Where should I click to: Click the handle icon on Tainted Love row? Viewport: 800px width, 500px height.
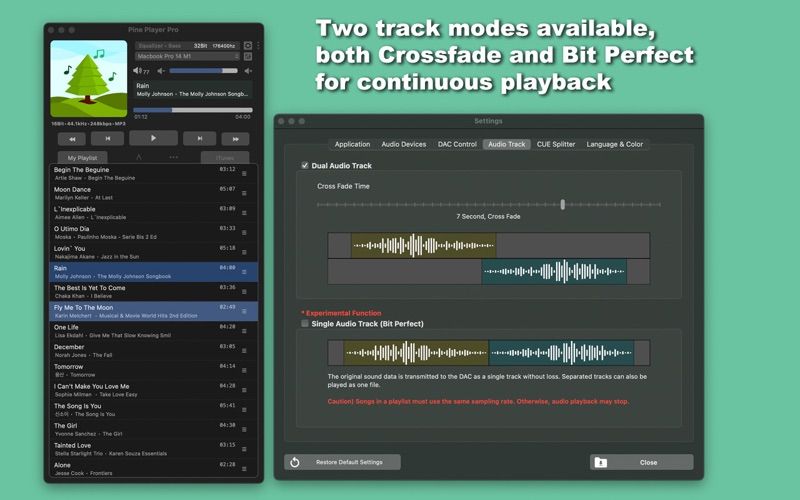click(244, 449)
